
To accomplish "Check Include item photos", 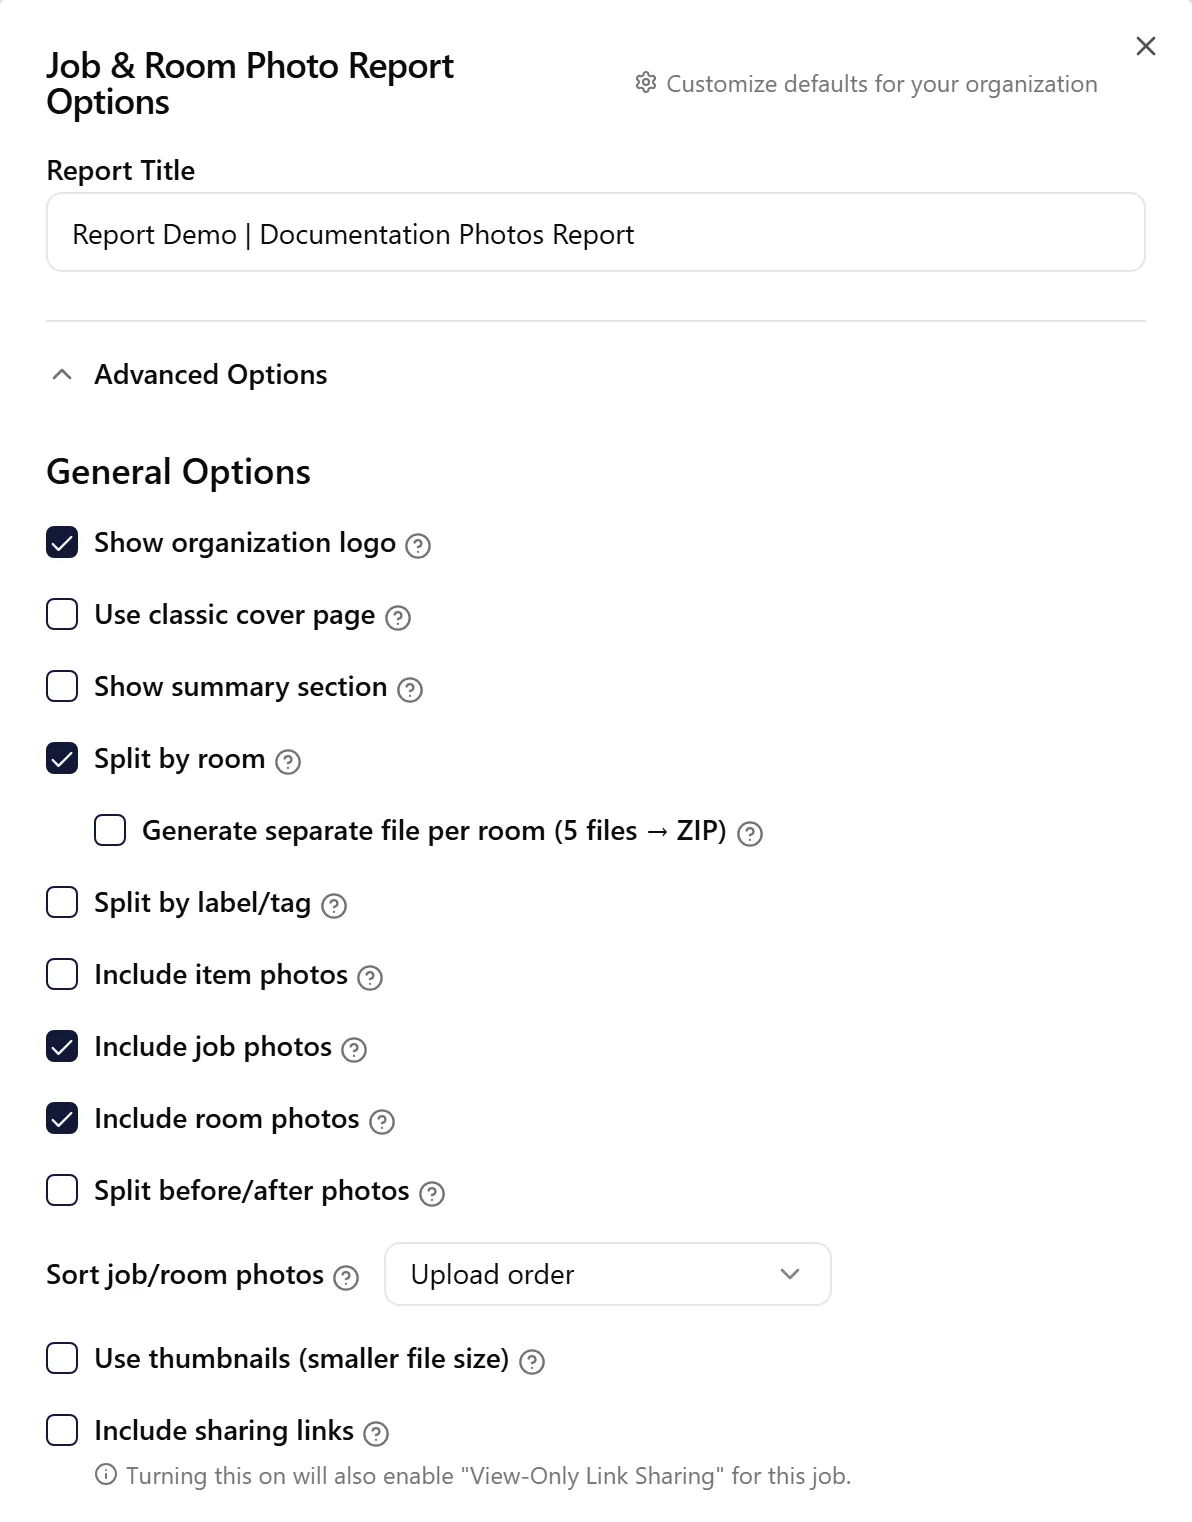I will [x=62, y=974].
